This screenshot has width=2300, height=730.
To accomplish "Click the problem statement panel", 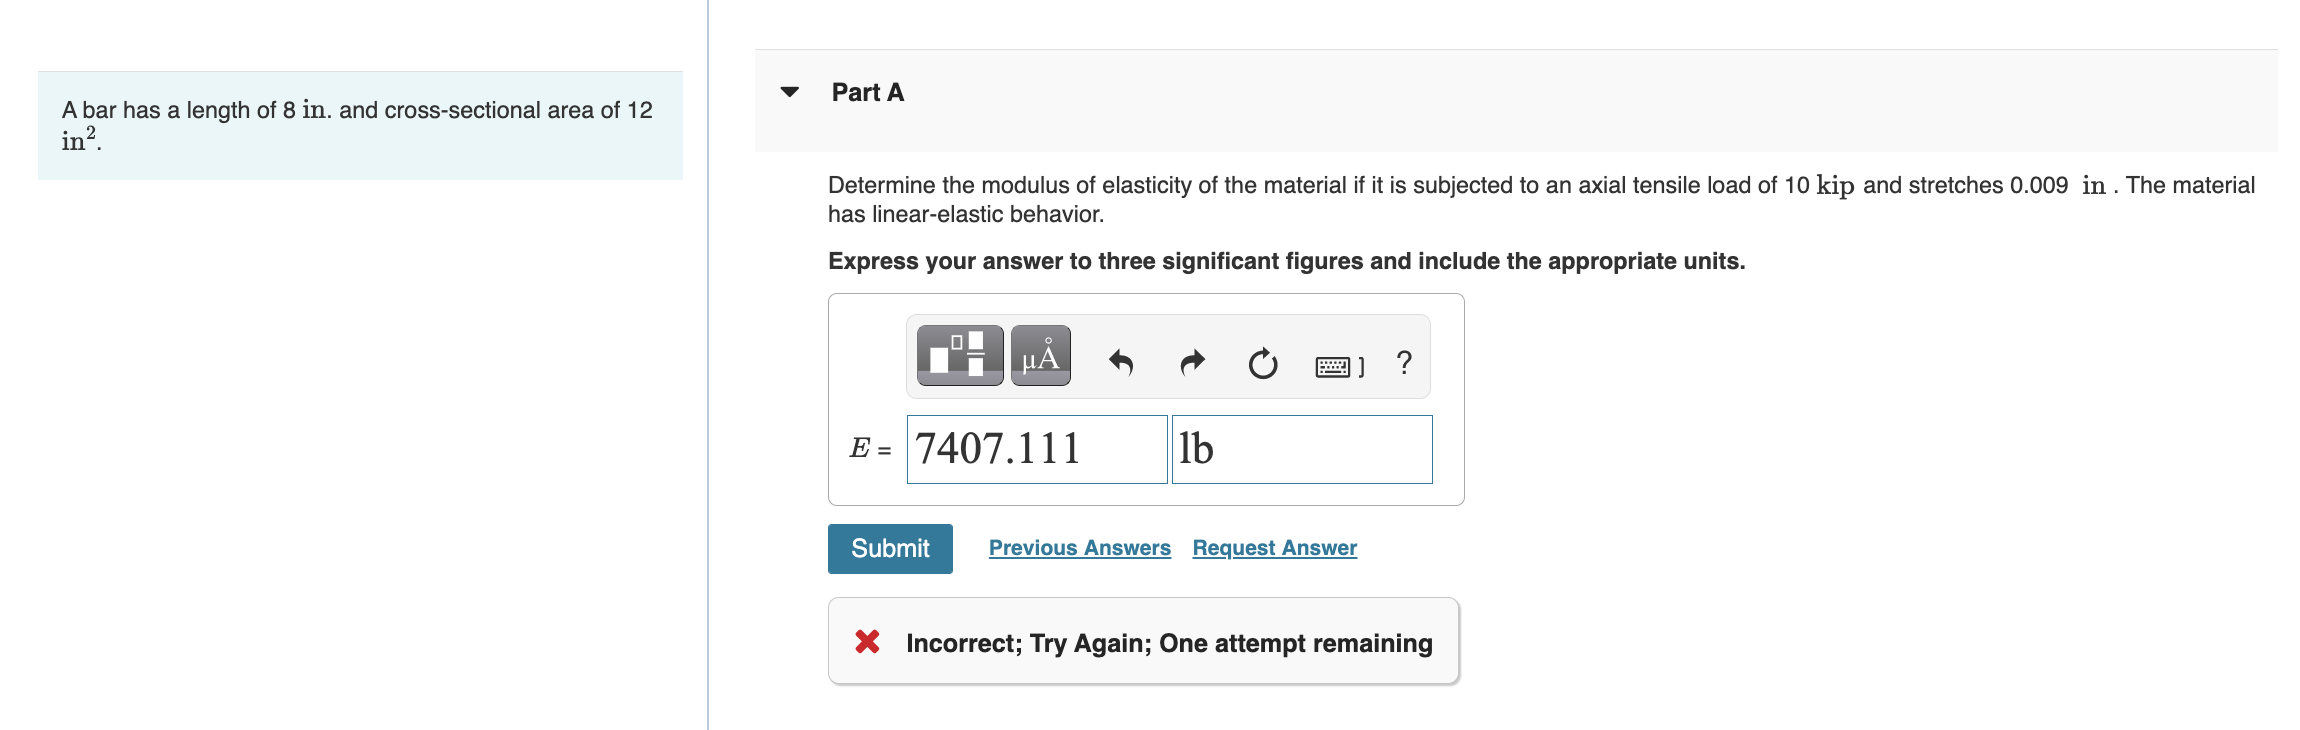I will pos(360,124).
